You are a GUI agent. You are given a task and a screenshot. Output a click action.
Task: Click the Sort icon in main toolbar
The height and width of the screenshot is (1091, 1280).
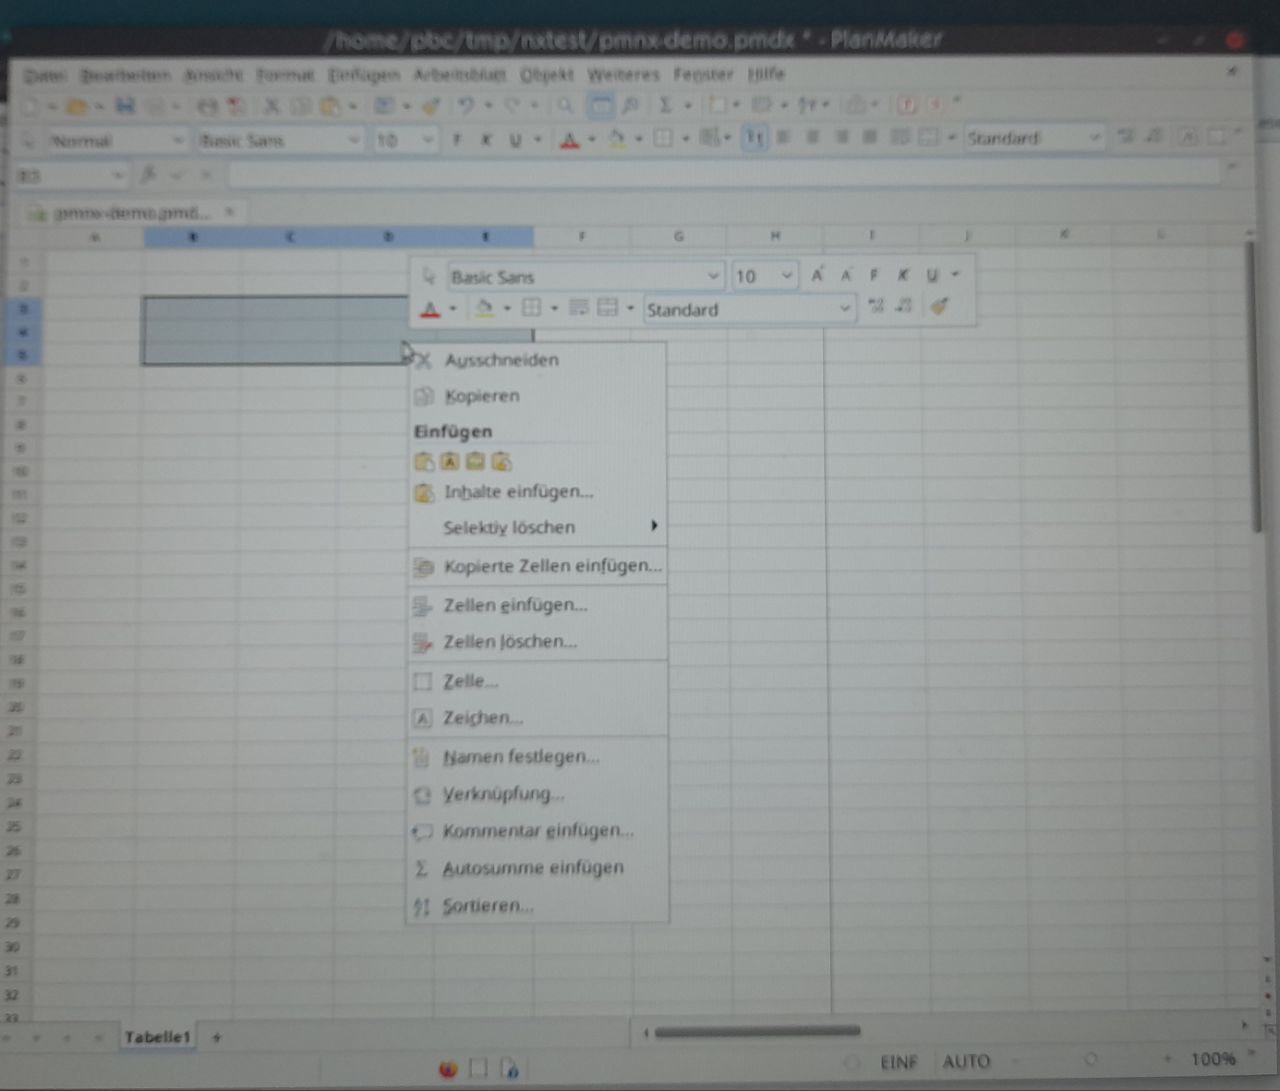tap(807, 105)
